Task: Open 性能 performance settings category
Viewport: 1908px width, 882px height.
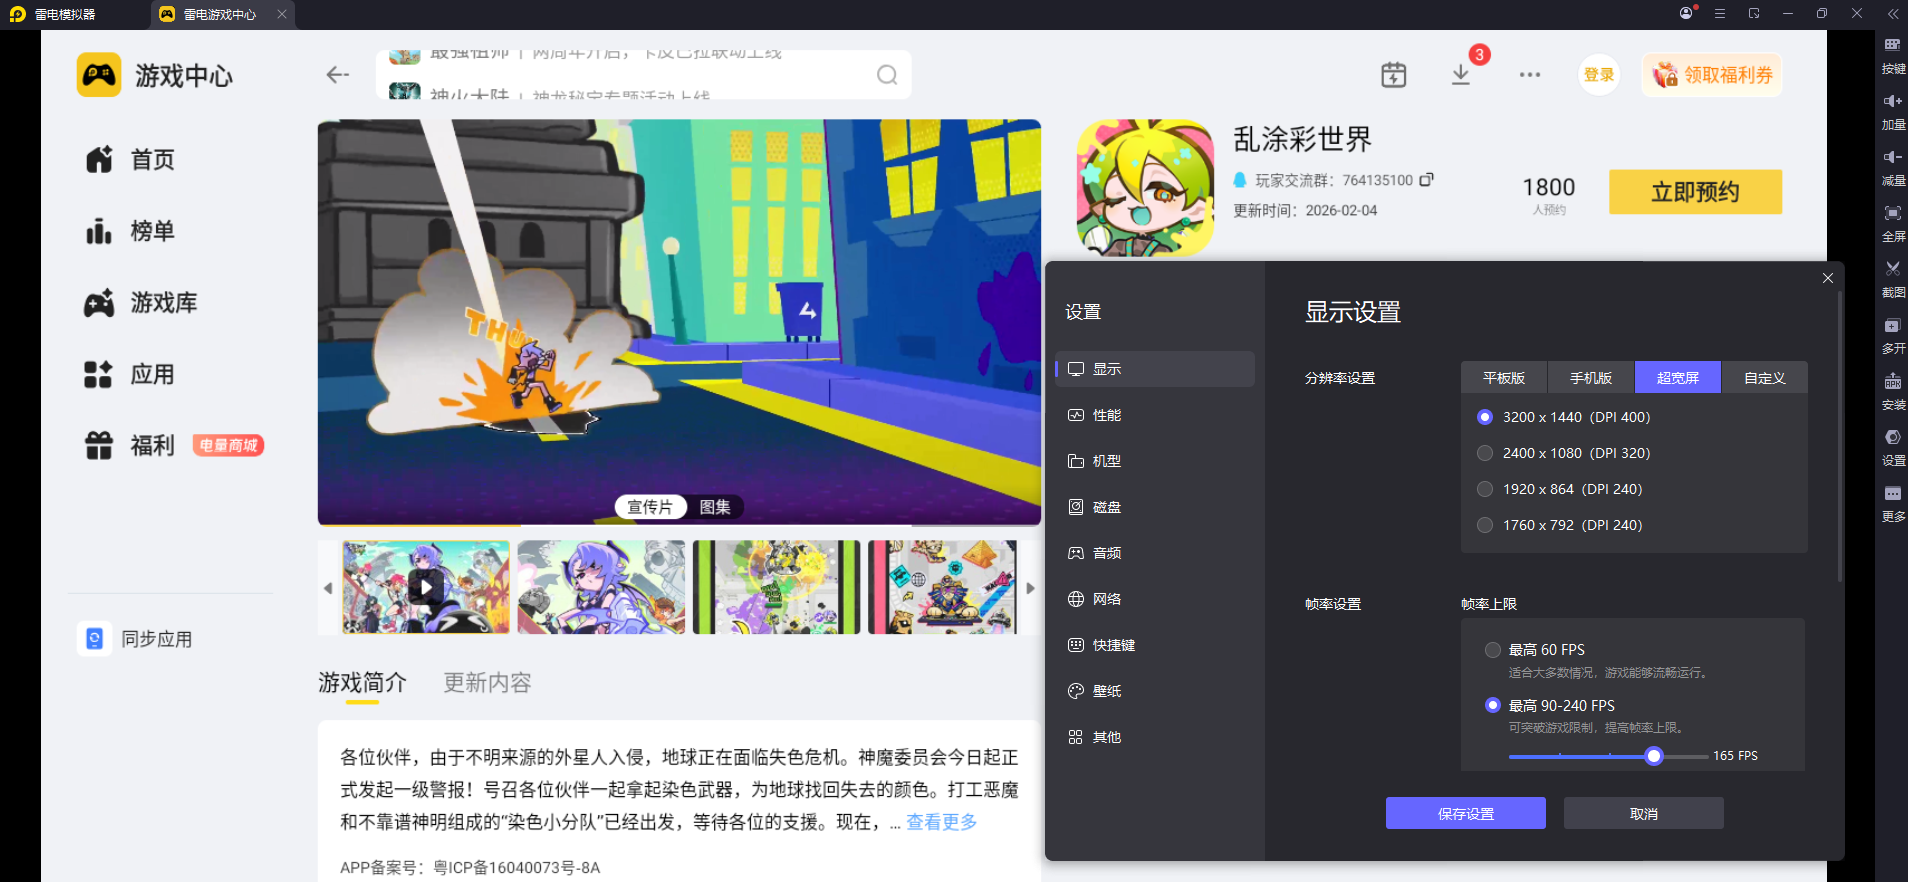Action: point(1155,415)
